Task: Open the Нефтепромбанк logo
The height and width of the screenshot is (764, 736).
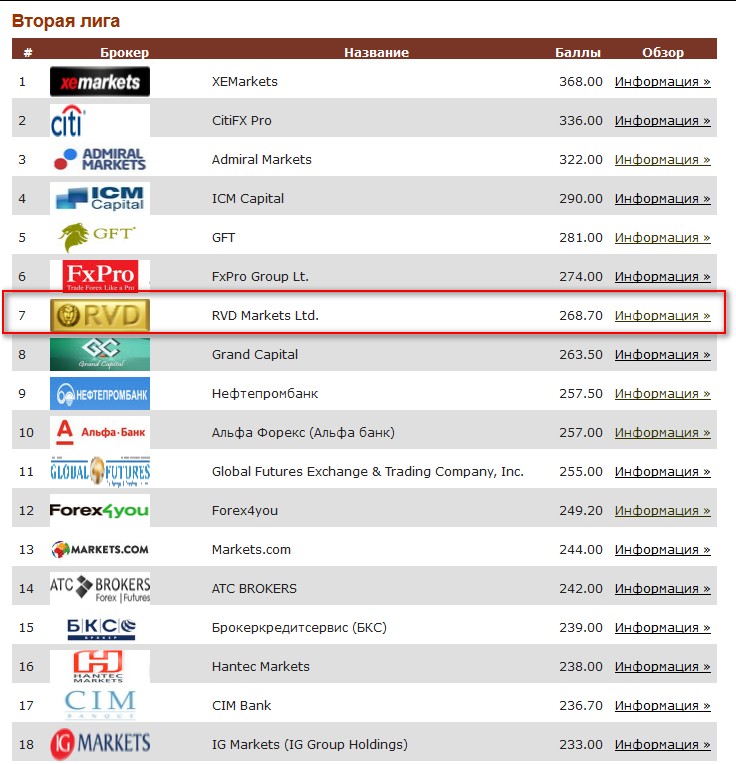Action: point(100,393)
